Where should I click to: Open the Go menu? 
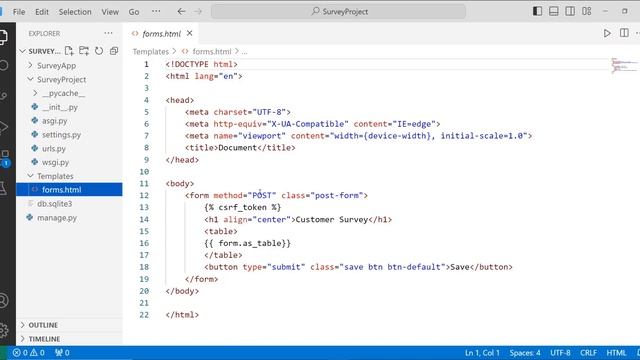click(x=134, y=12)
